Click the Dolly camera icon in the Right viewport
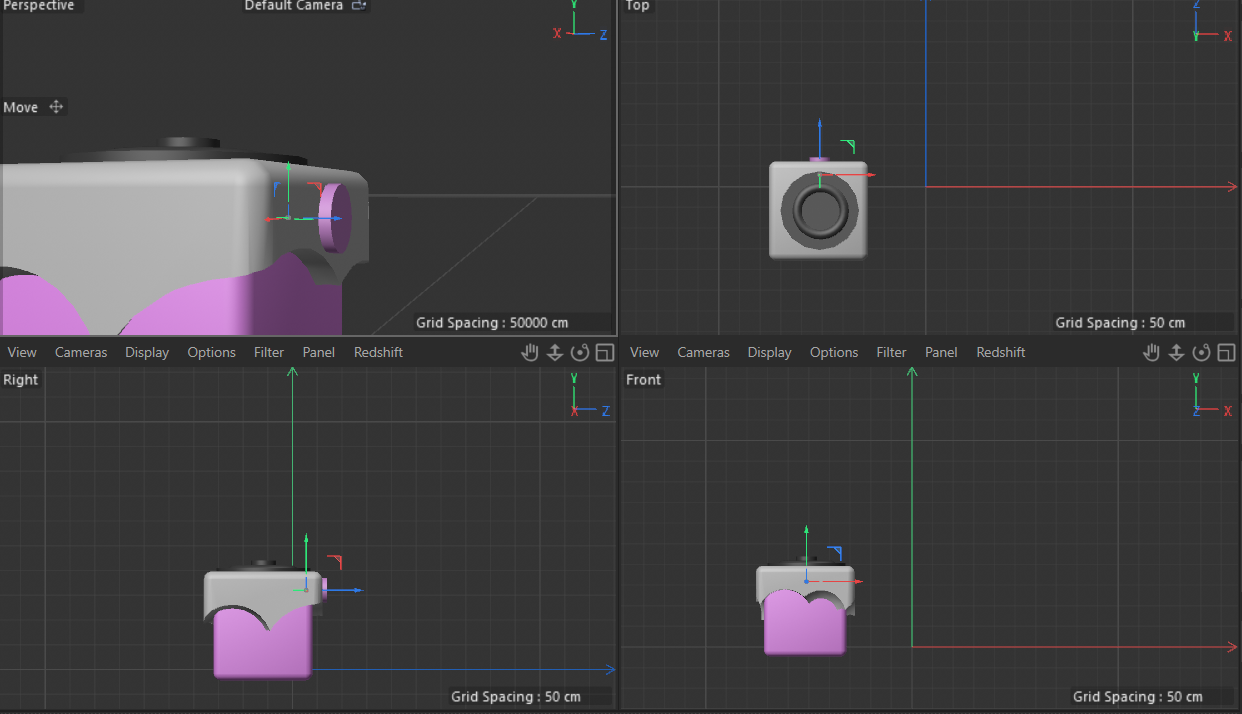 tap(555, 352)
